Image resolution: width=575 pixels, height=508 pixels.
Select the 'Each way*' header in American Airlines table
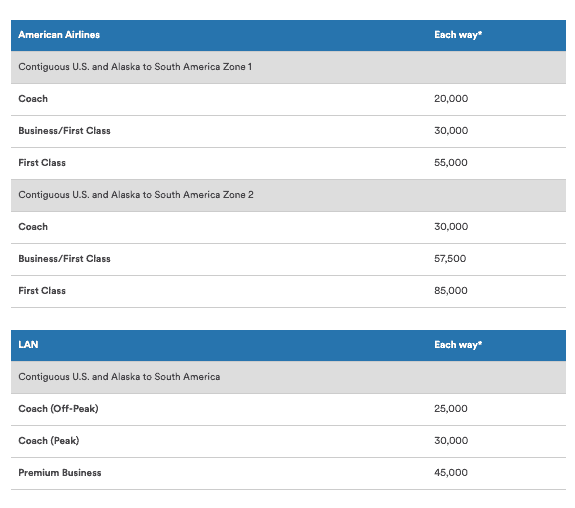[458, 35]
